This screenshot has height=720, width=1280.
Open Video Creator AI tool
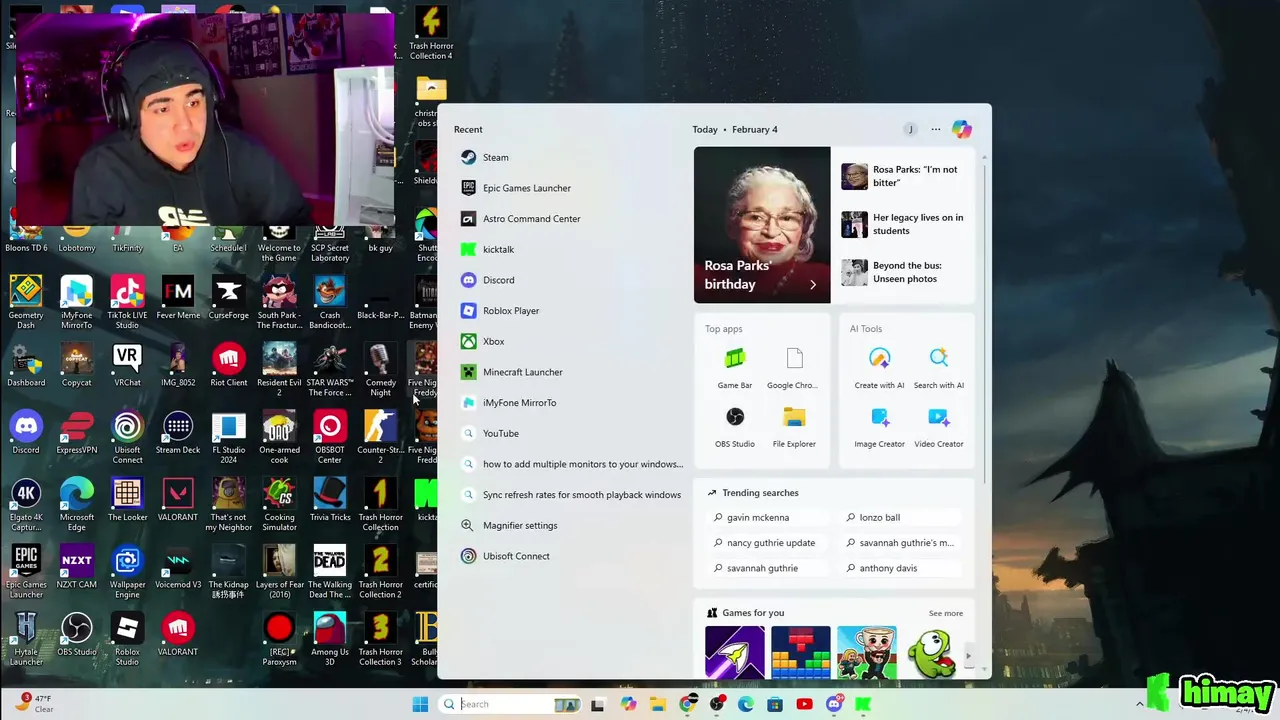[x=939, y=426]
